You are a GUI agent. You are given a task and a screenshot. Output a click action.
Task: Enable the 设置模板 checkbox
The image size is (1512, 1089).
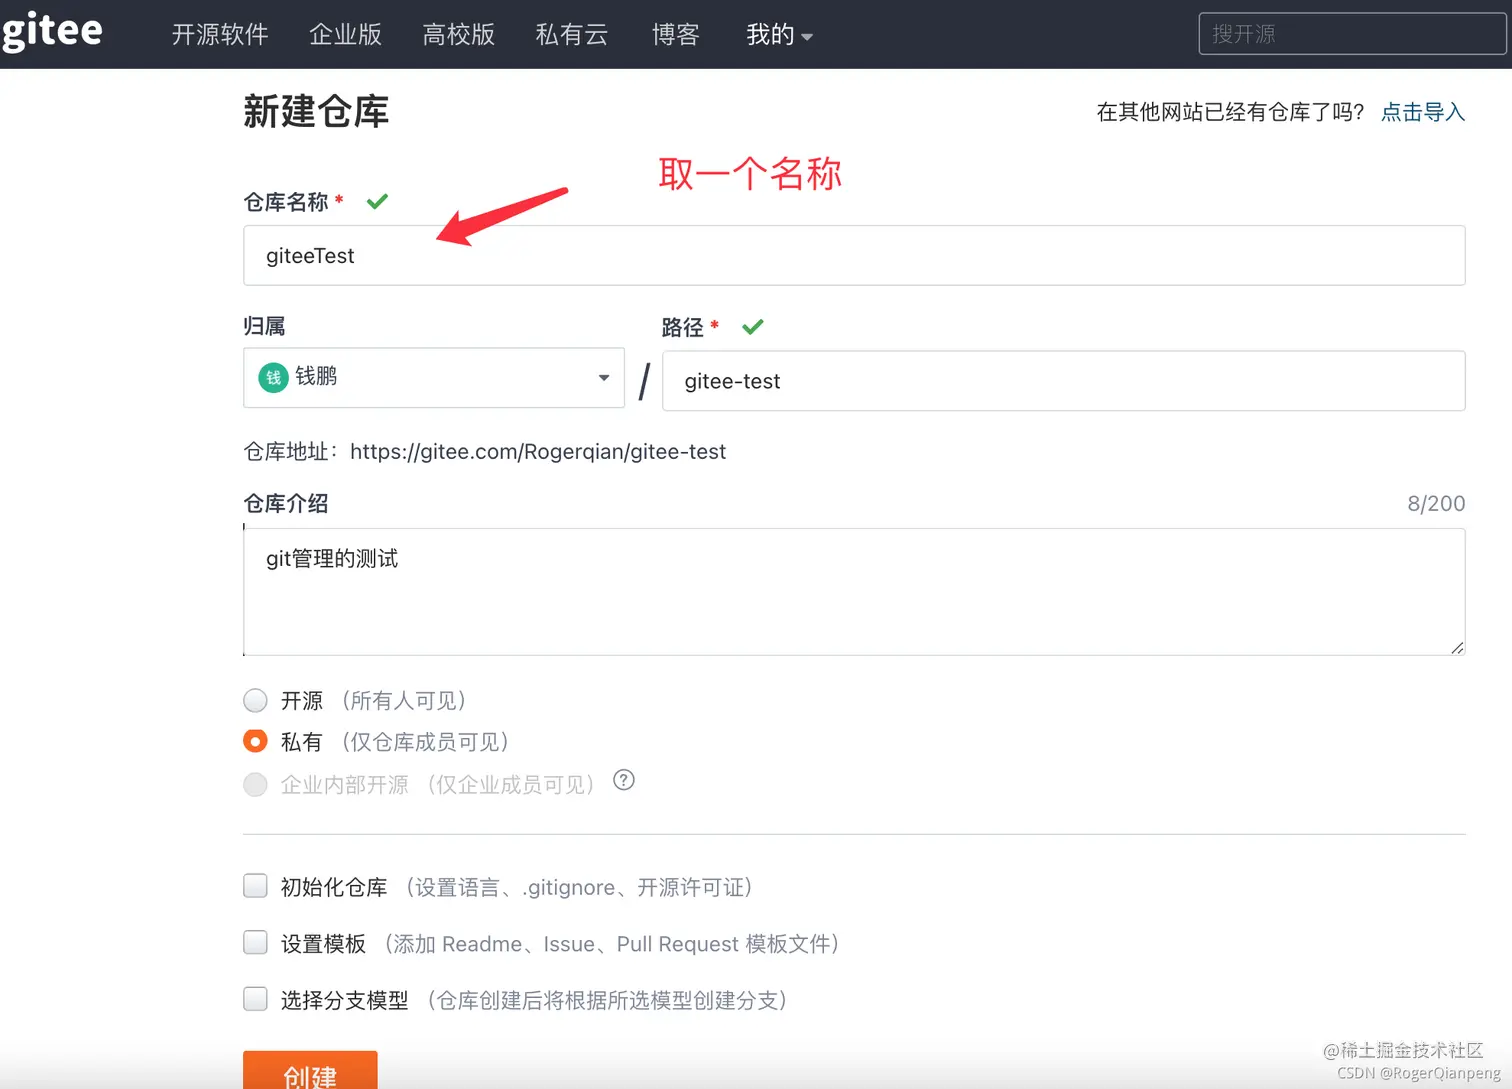255,942
